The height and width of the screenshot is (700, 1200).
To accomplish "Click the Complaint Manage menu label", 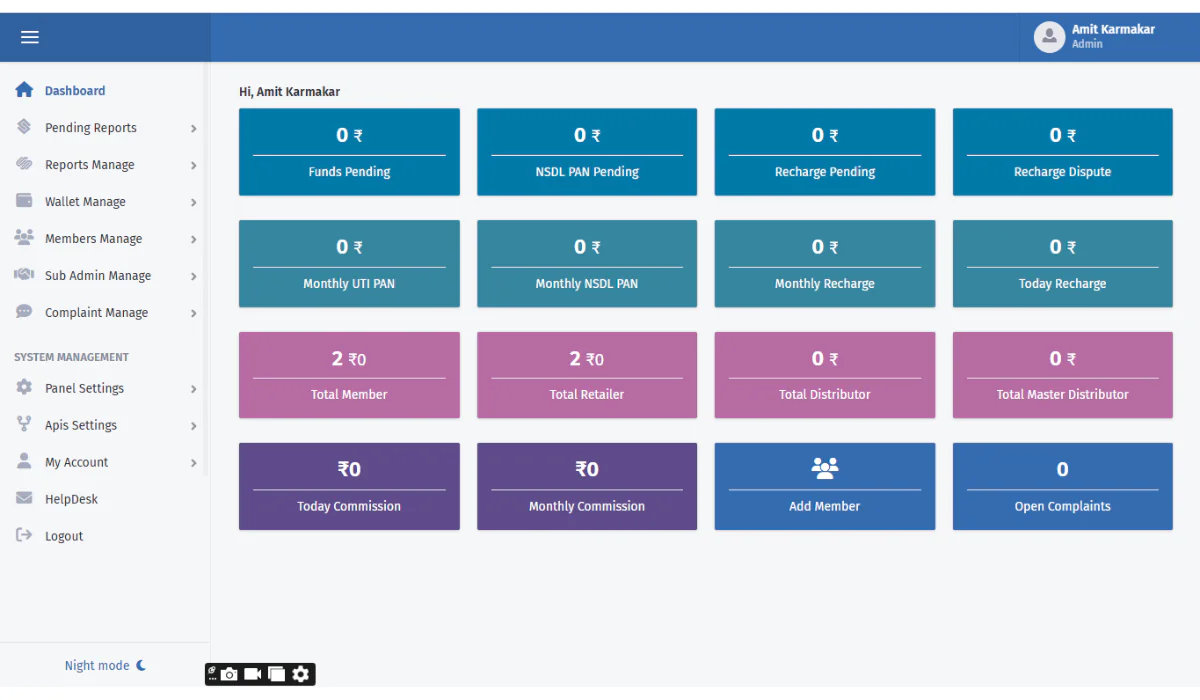I will tap(96, 313).
